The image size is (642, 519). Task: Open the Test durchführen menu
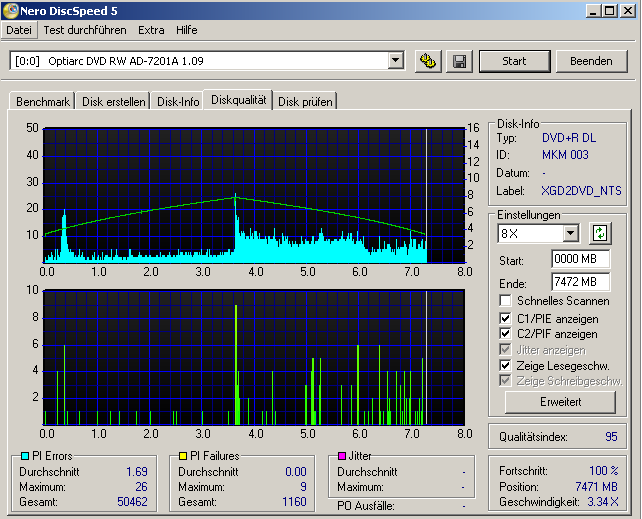[x=84, y=30]
